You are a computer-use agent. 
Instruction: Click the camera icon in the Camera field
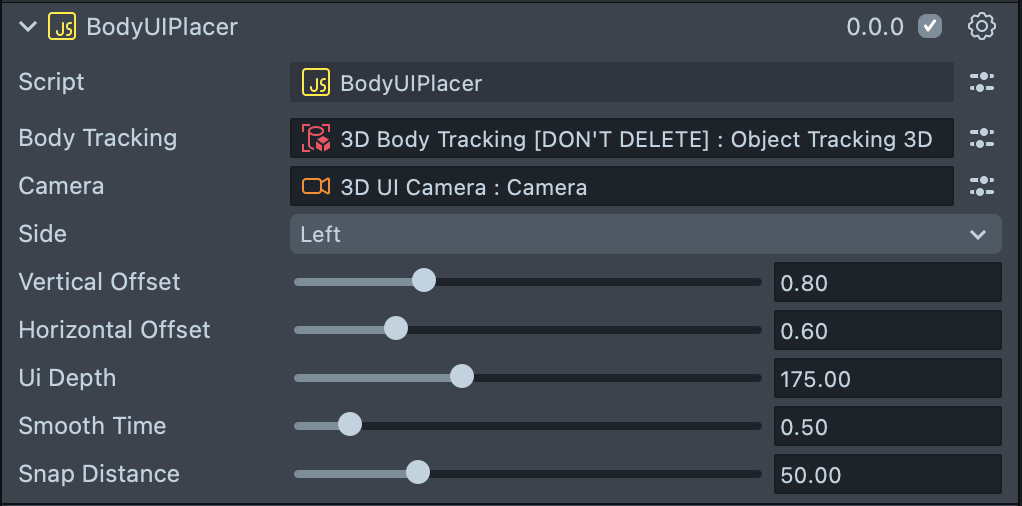tap(317, 186)
